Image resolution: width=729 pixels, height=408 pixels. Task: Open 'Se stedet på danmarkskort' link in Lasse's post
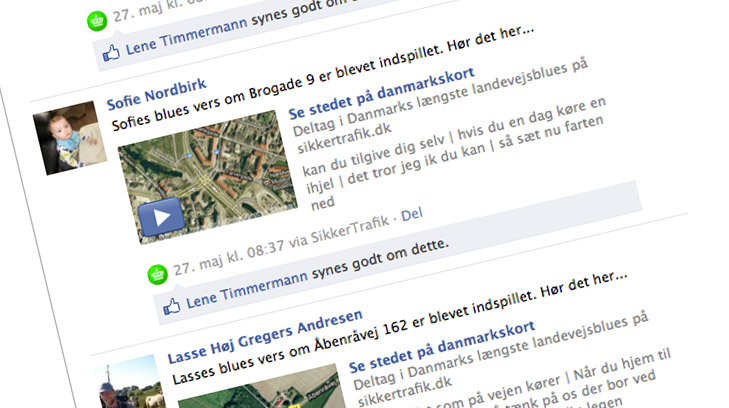coord(442,347)
